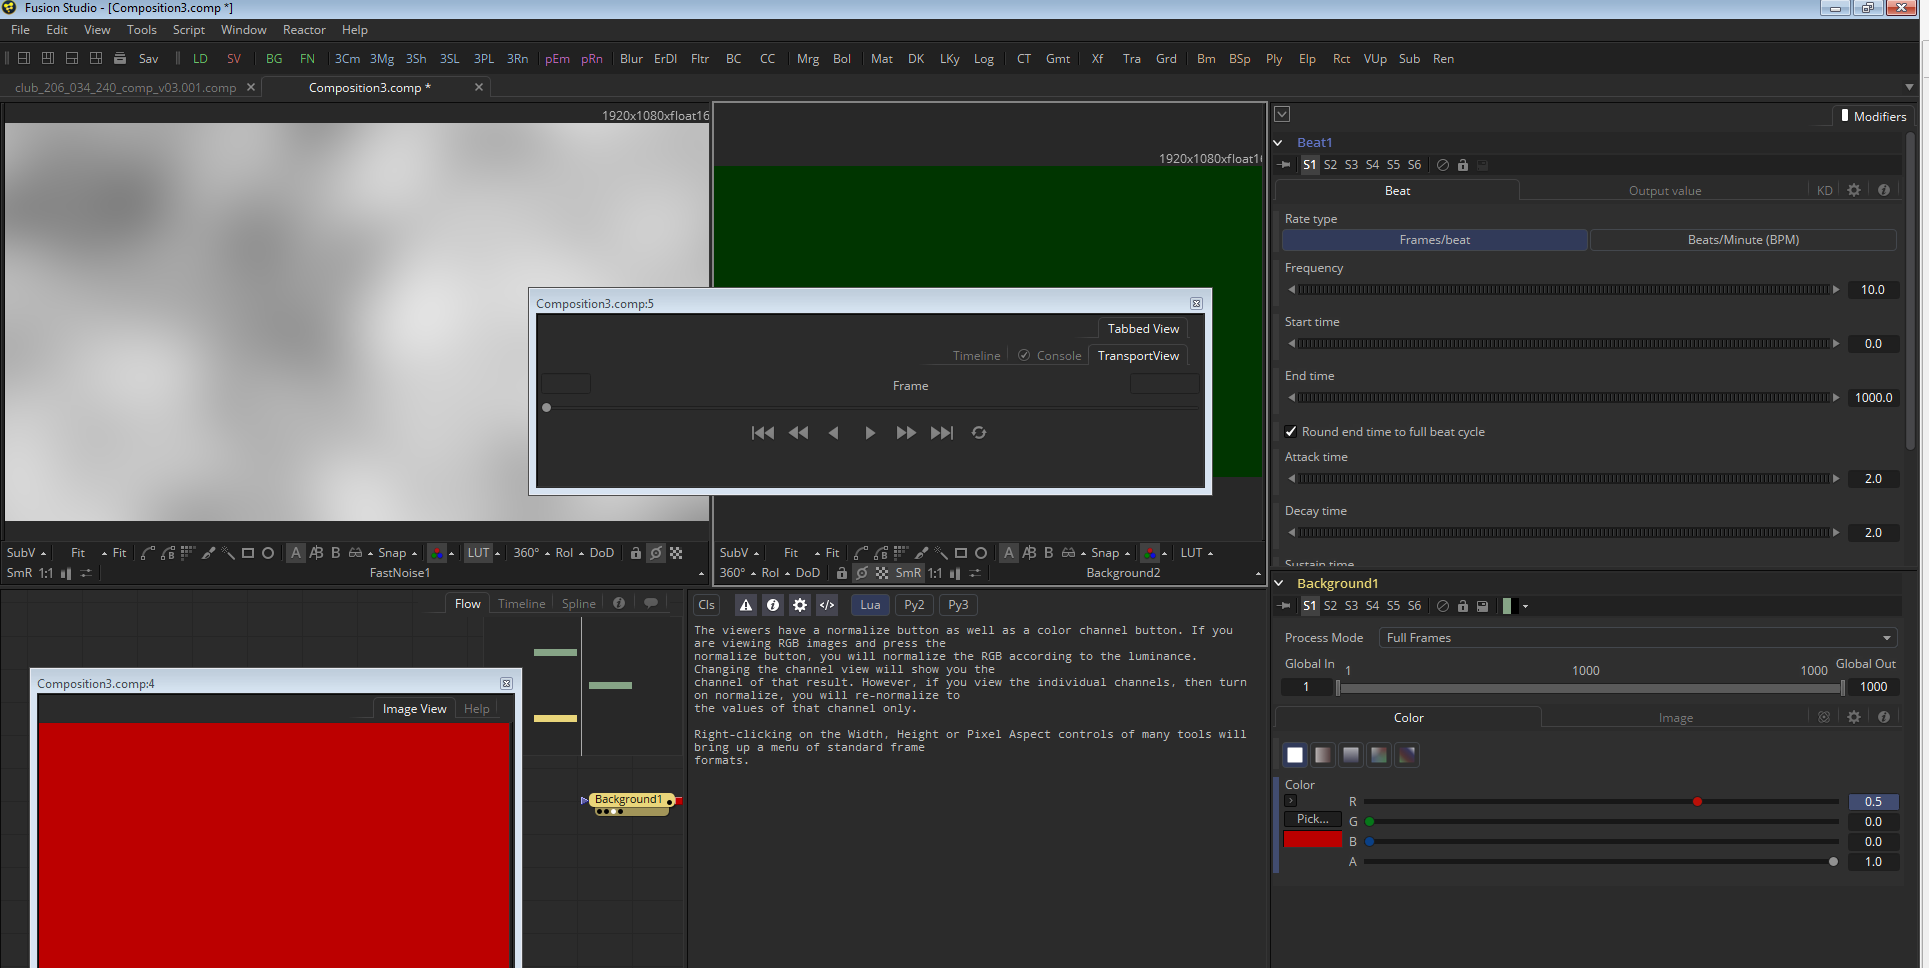Click the pin icon for Beat1 controls
This screenshot has width=1929, height=968.
1285,165
